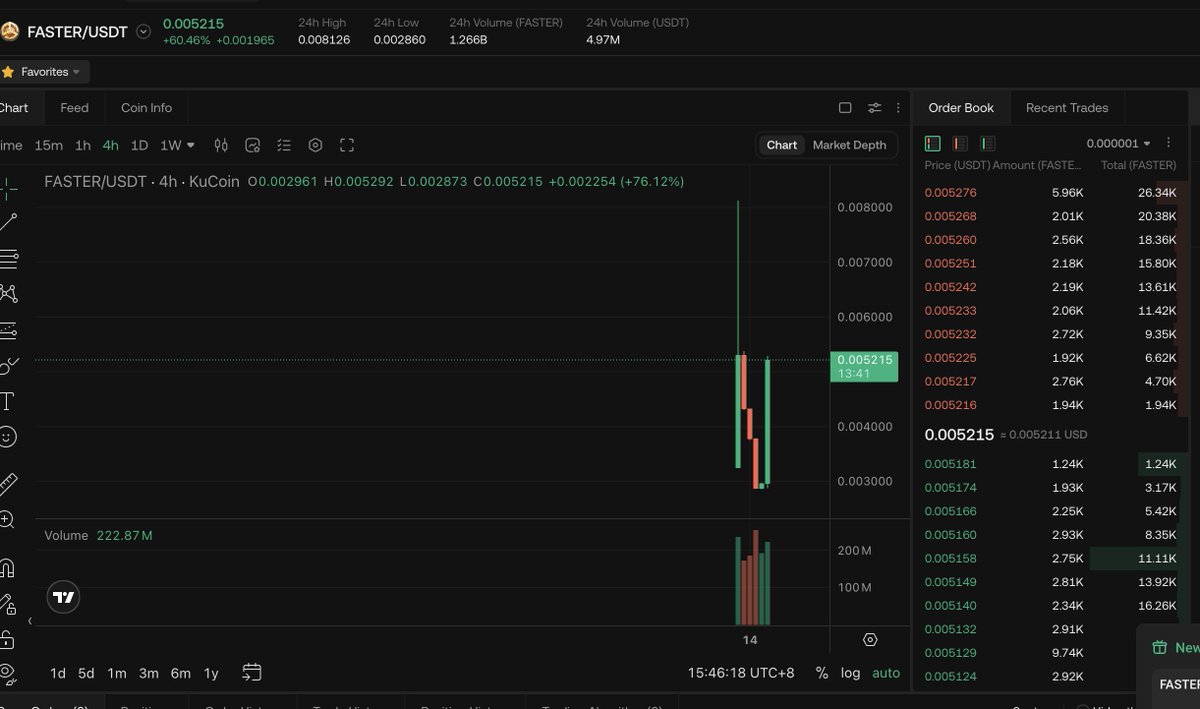This screenshot has width=1200, height=709.
Task: Click the TradingView logo on chart
Action: 63,598
